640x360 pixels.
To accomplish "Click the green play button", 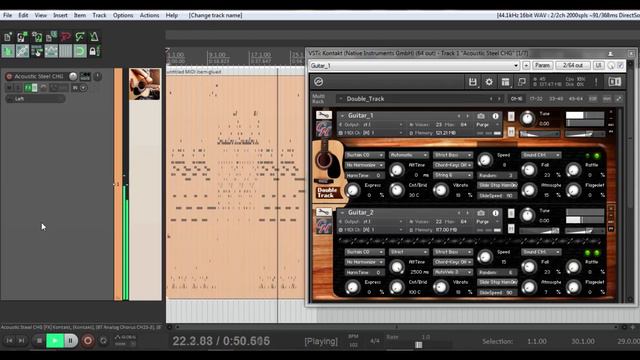I will tap(55, 340).
